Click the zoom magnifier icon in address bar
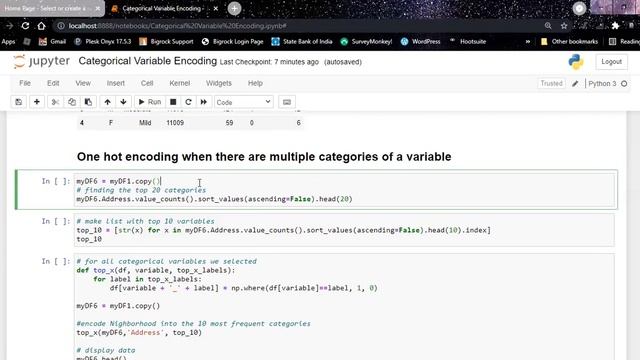 tap(548, 26)
